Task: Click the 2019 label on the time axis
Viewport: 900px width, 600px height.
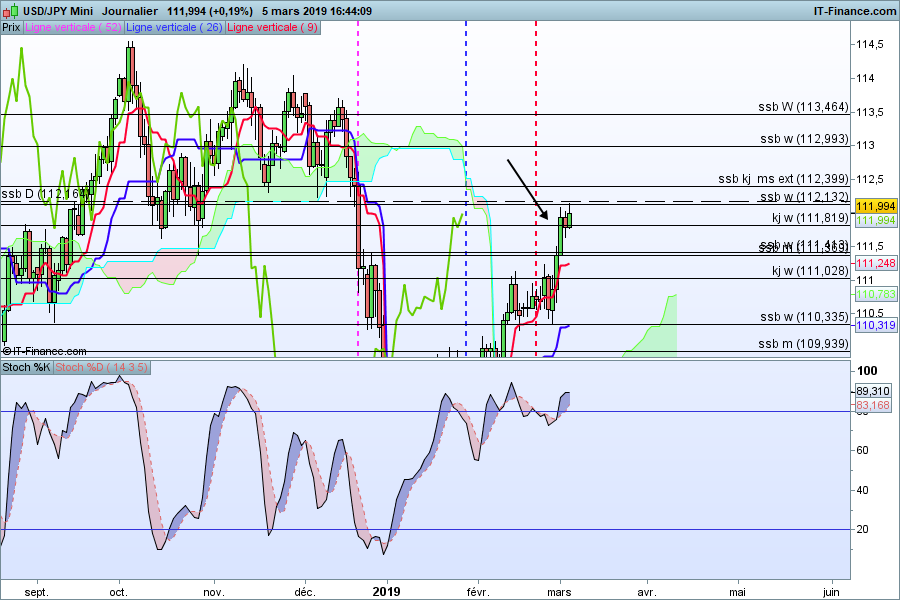Action: (x=386, y=591)
